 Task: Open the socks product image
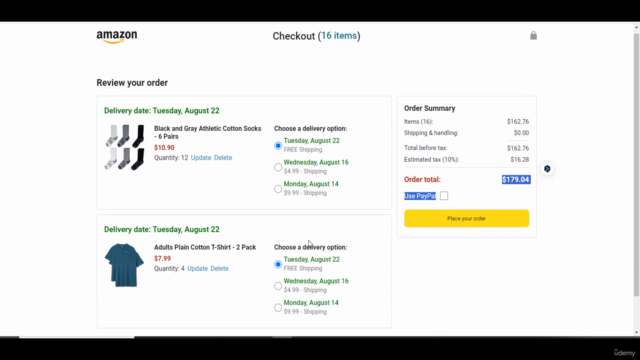124,147
